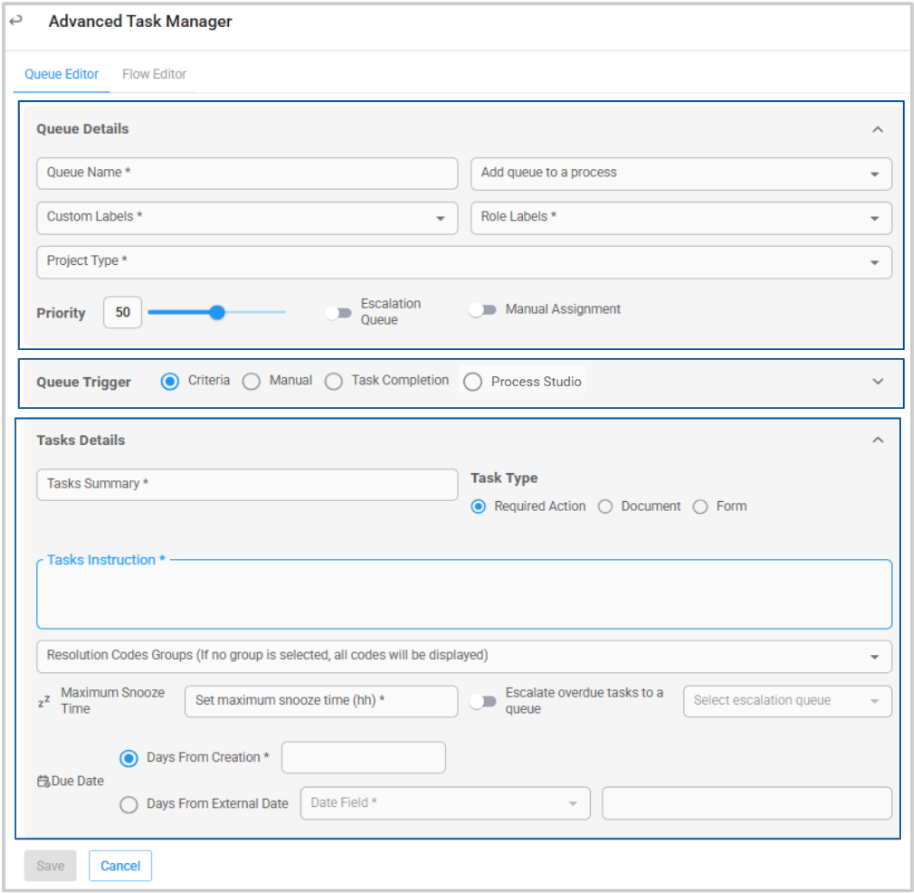Click the back arrow icon
The height and width of the screenshot is (893, 914).
pyautogui.click(x=16, y=21)
